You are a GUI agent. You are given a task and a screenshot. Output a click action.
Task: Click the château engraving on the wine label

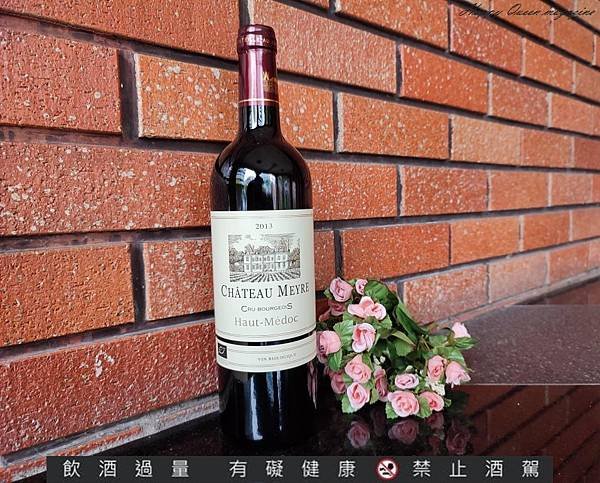pos(264,258)
